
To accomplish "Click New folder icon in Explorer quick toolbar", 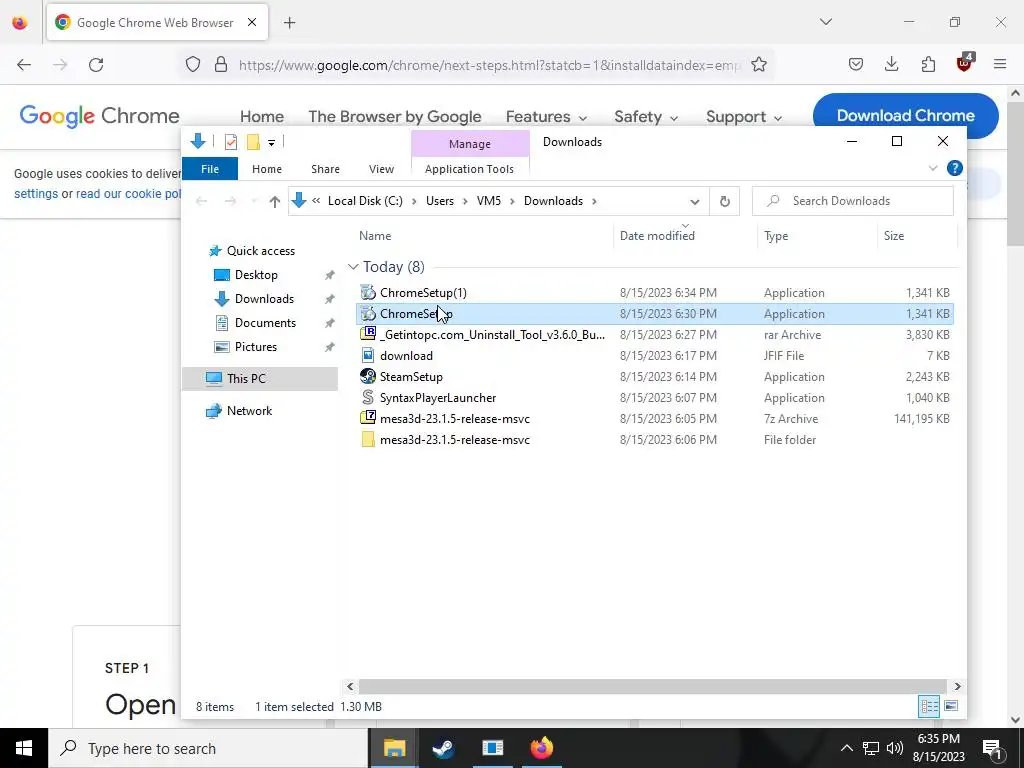I will point(253,142).
